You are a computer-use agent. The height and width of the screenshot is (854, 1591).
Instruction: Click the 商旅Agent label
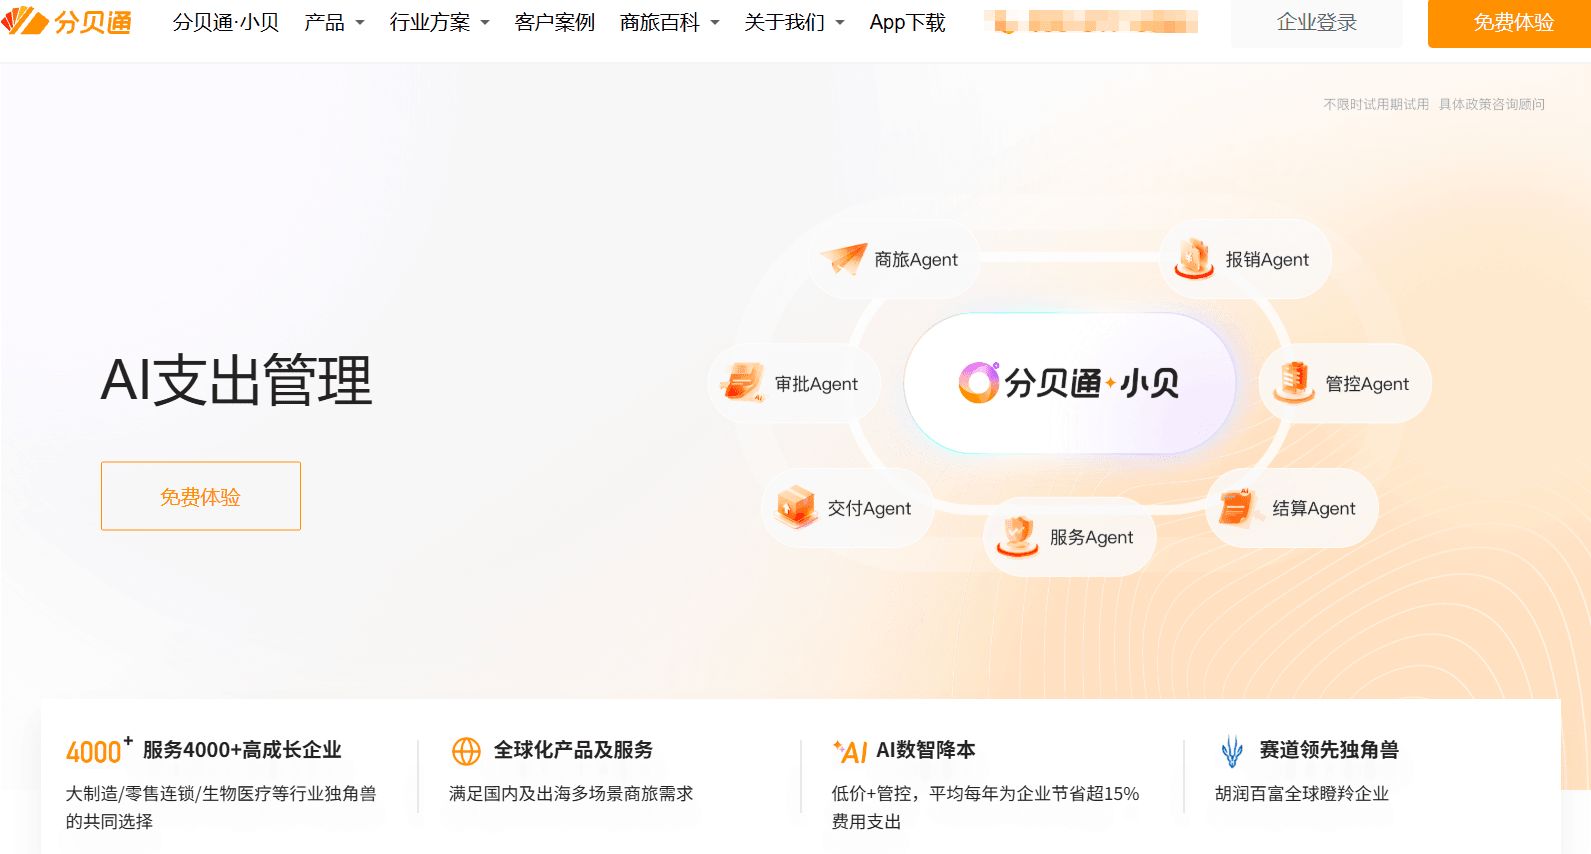coord(916,259)
